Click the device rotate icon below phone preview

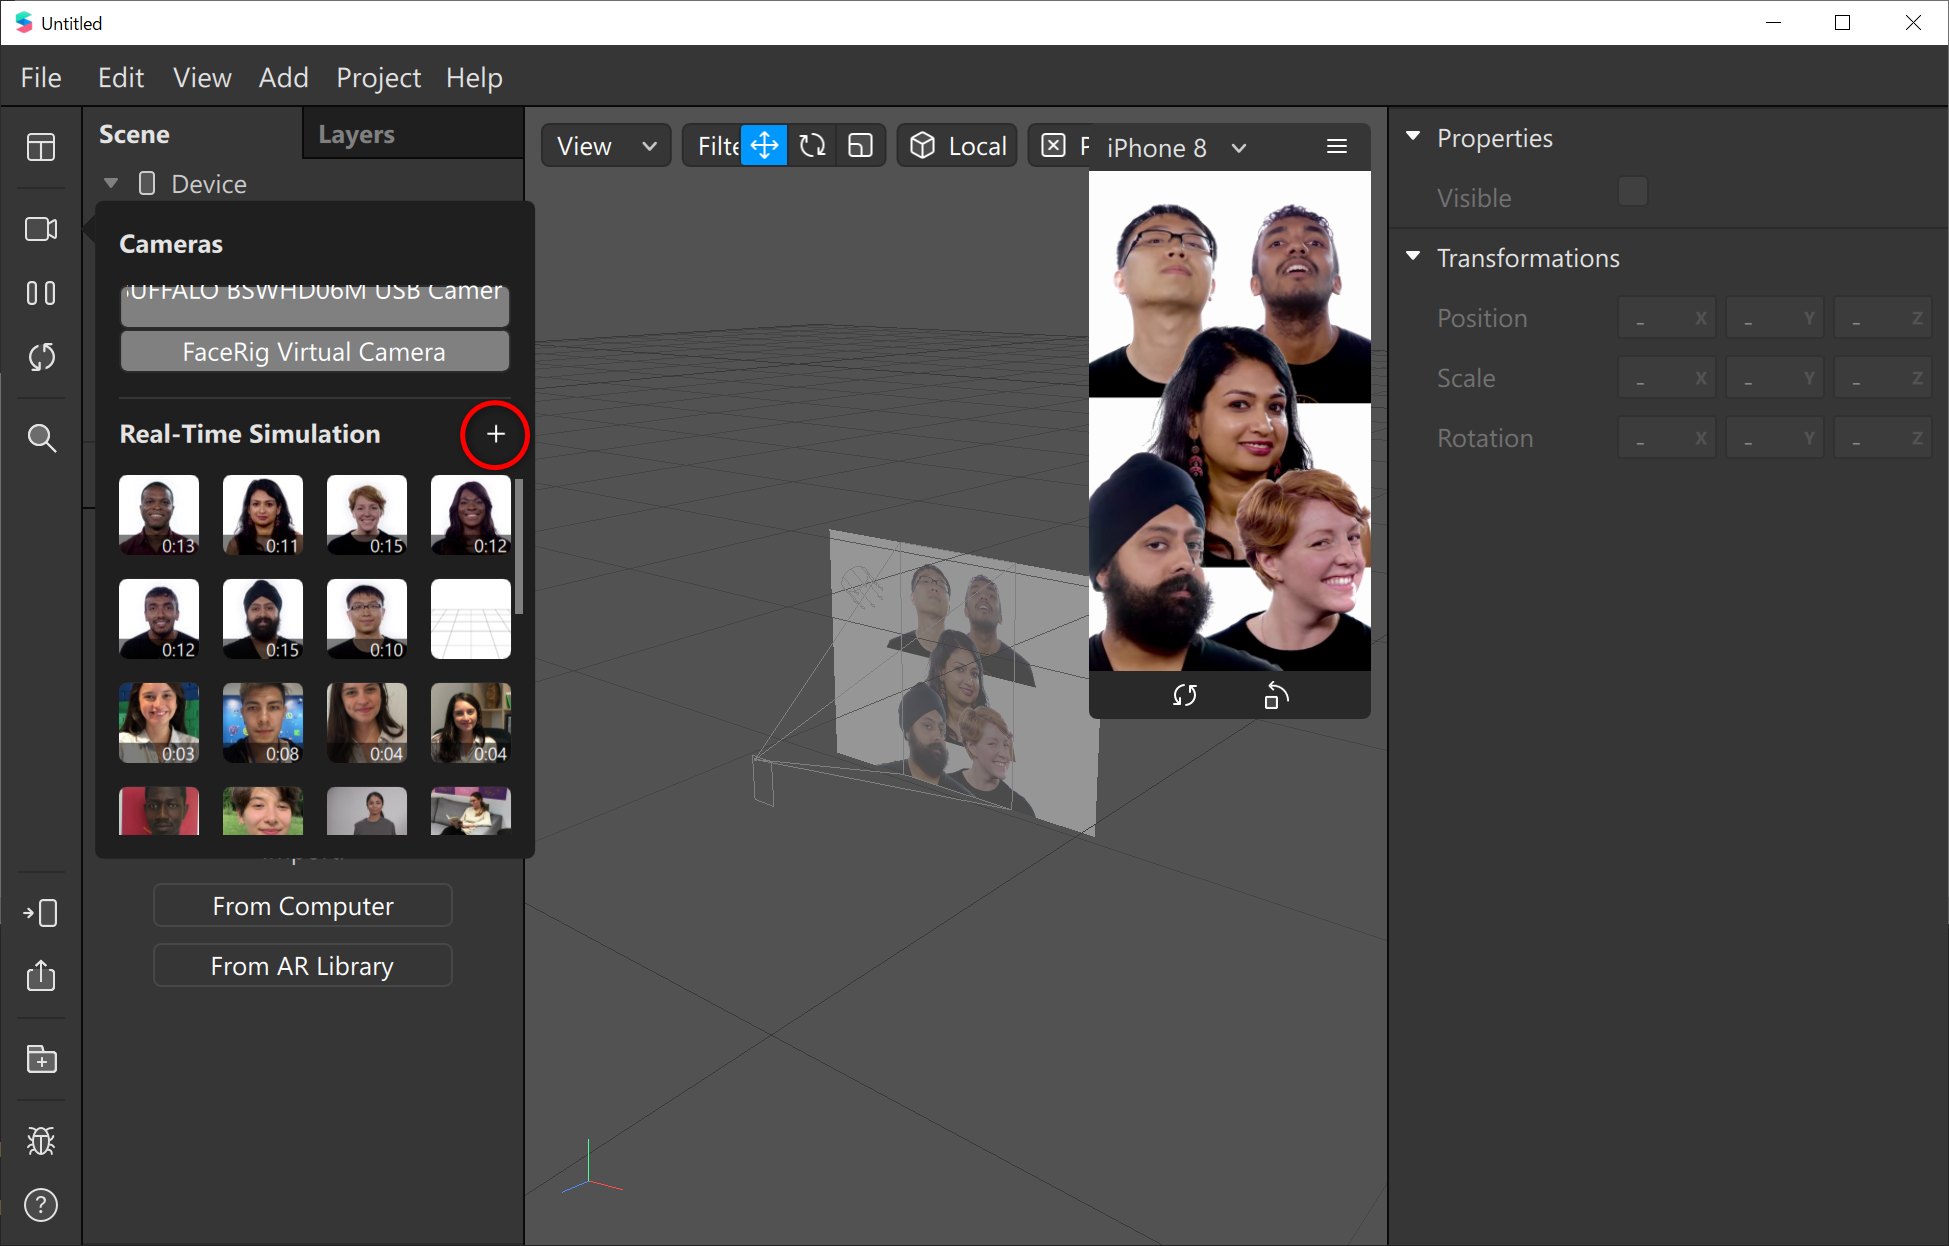pyautogui.click(x=1276, y=695)
